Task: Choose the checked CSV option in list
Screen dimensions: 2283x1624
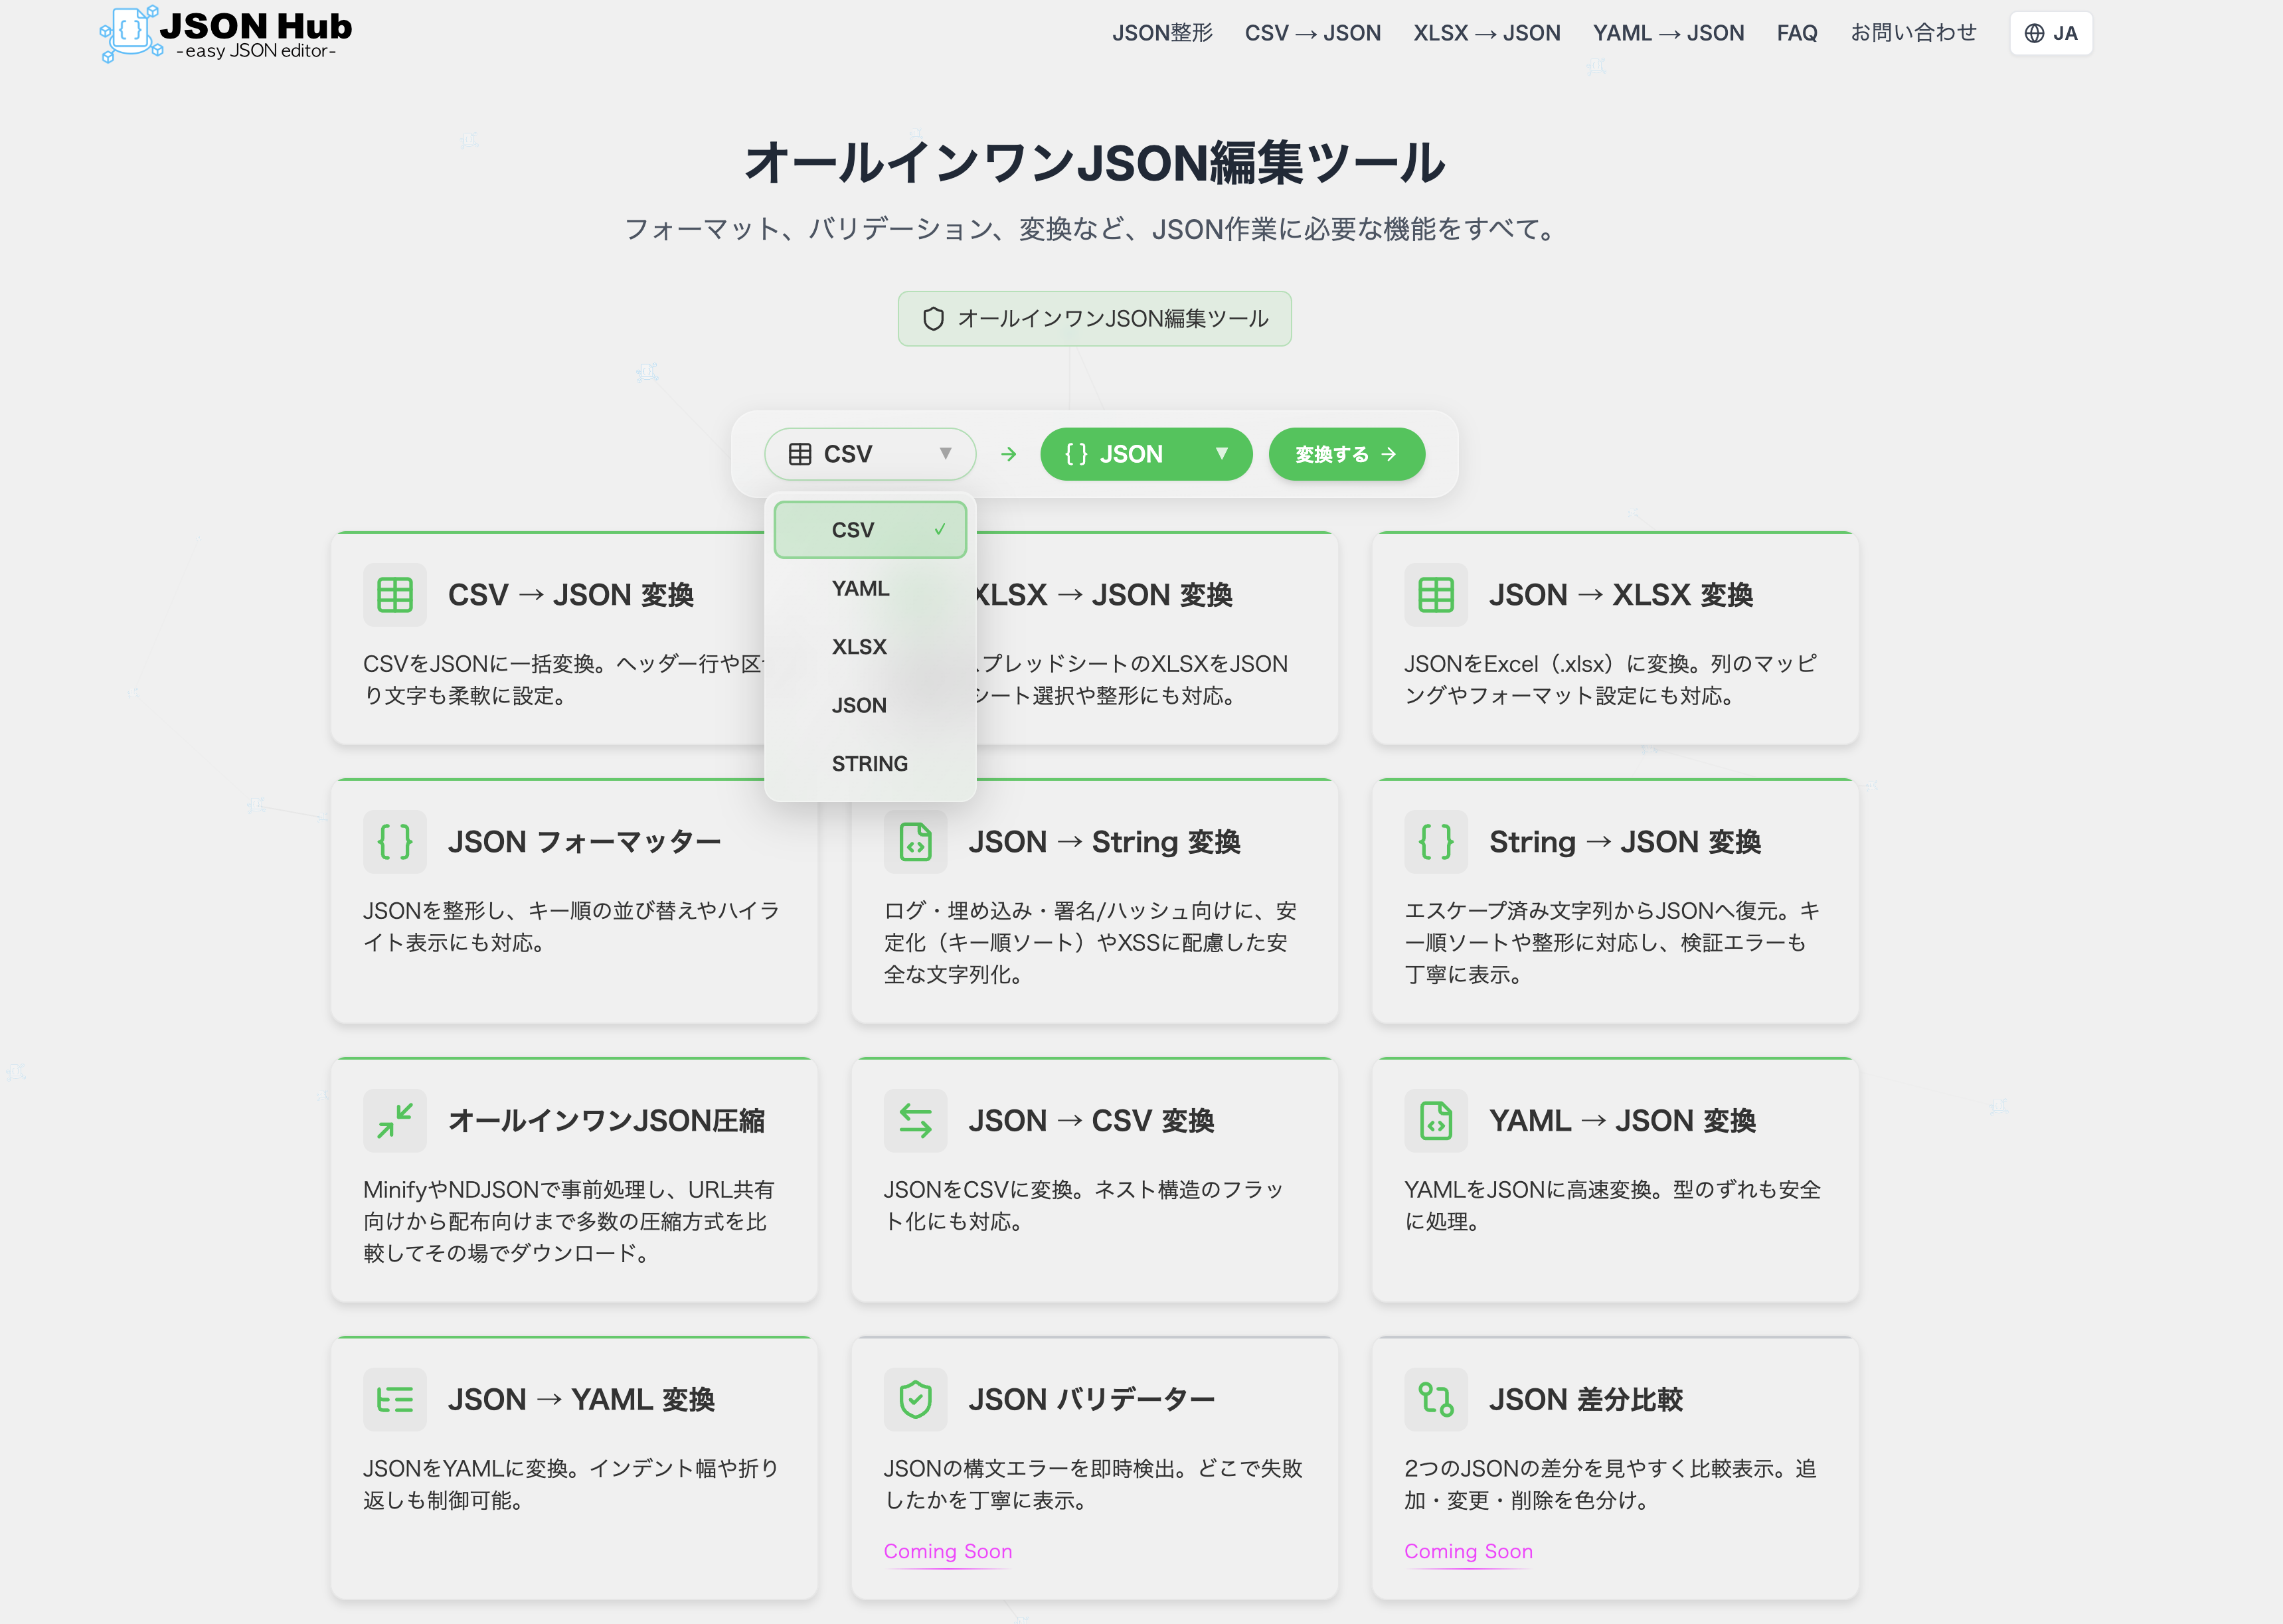Action: pos(869,530)
